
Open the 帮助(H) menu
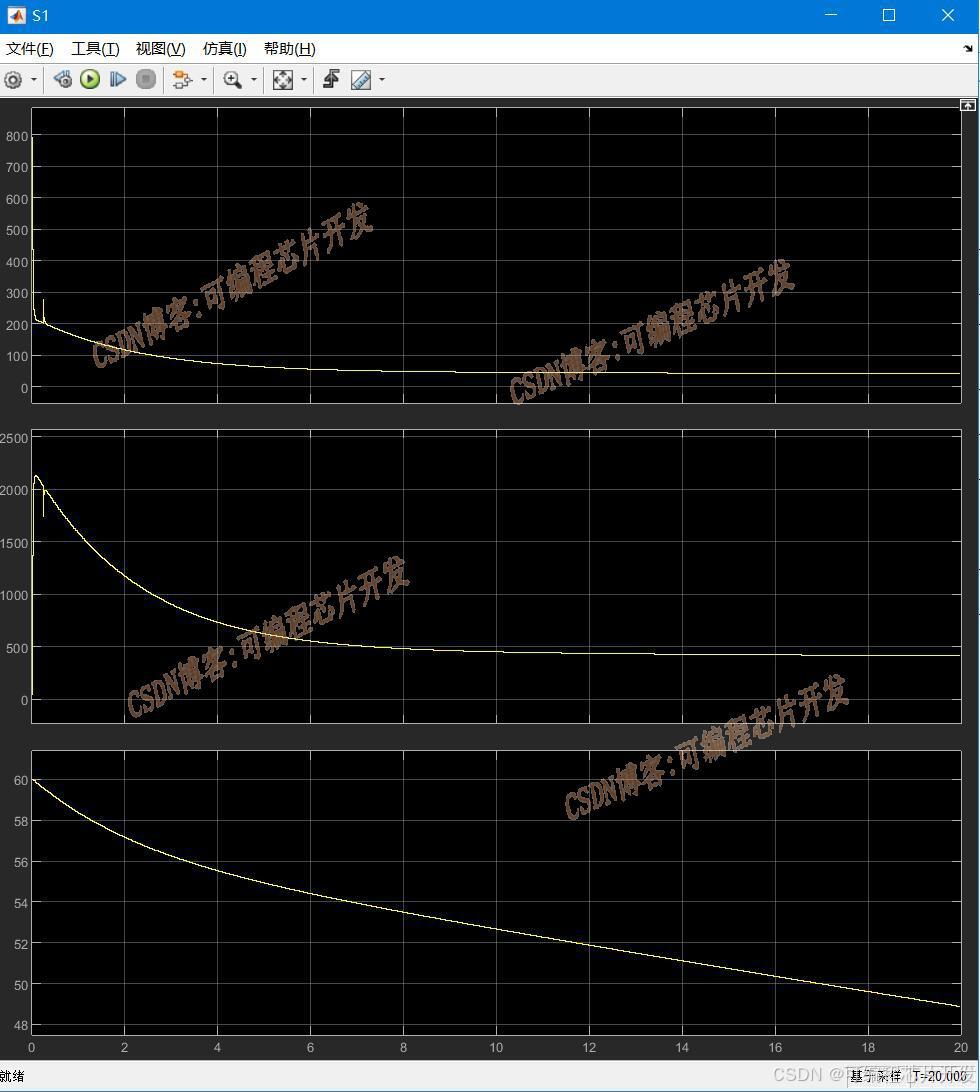click(290, 49)
